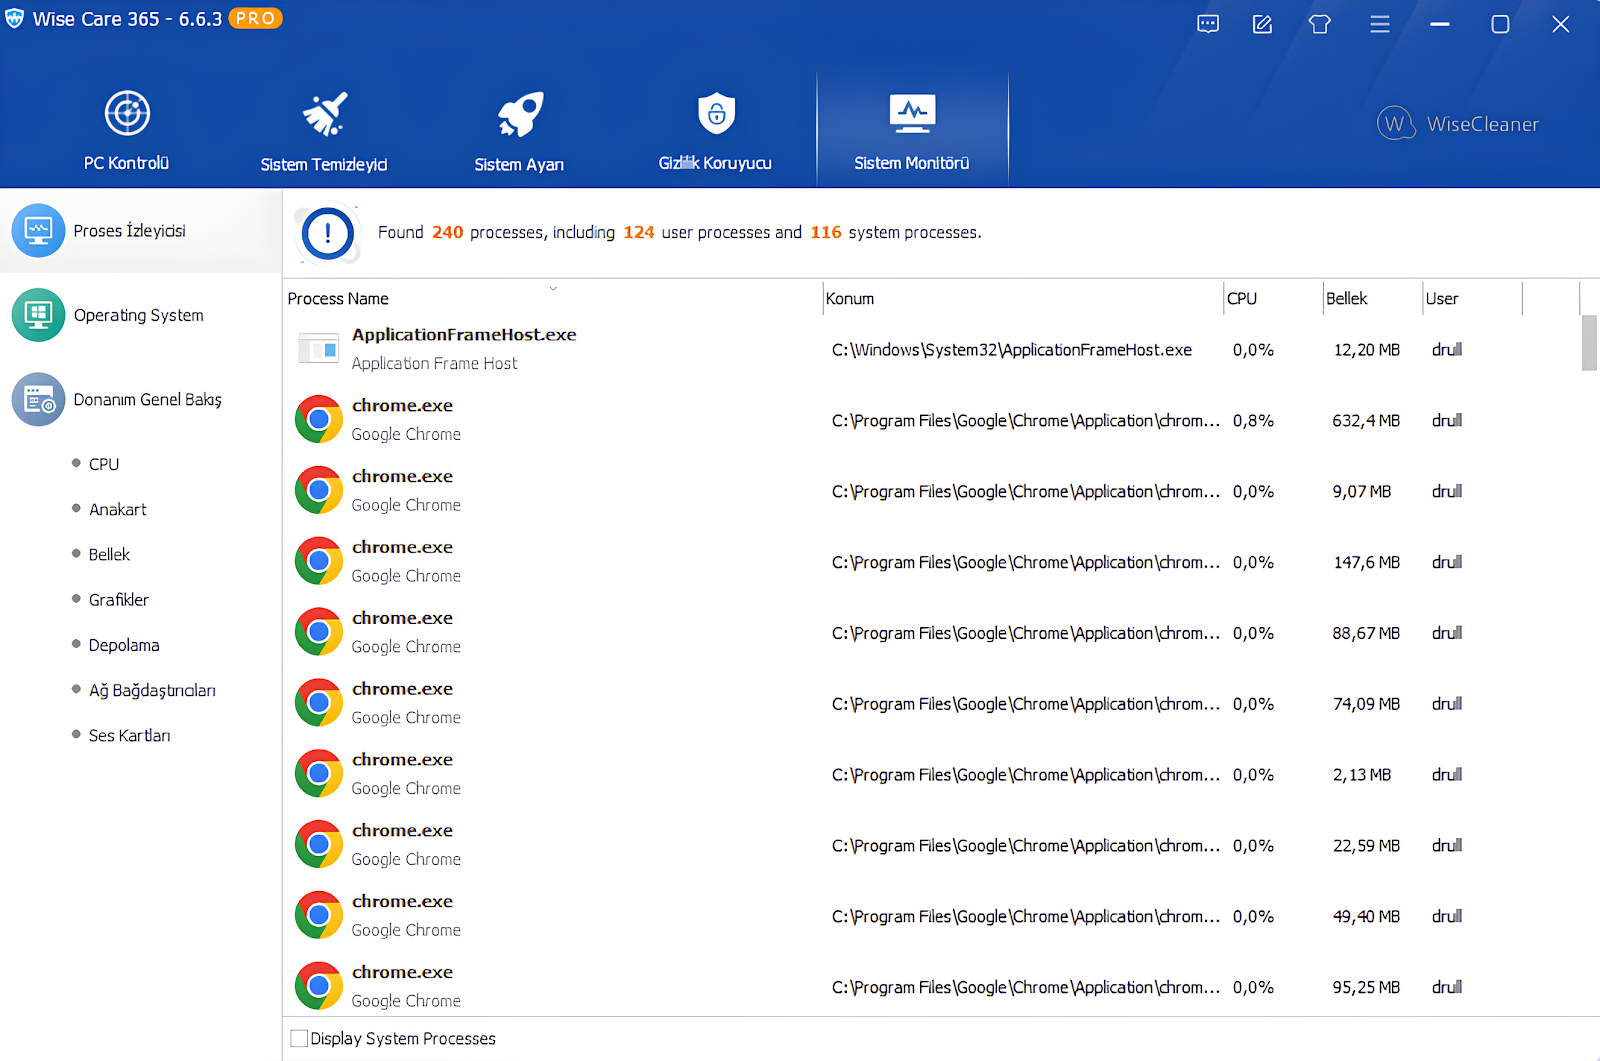
Task: Open Operating System section
Action: click(141, 315)
